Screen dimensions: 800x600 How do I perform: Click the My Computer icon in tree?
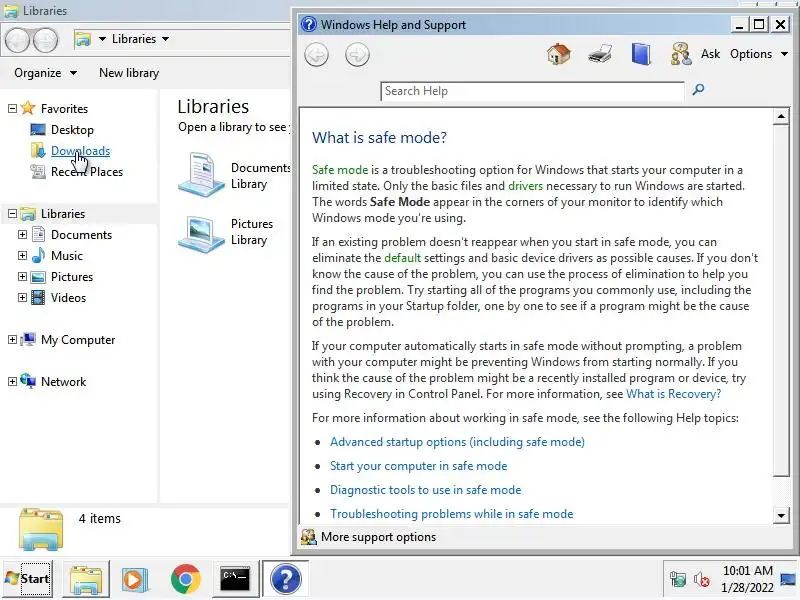click(x=28, y=339)
